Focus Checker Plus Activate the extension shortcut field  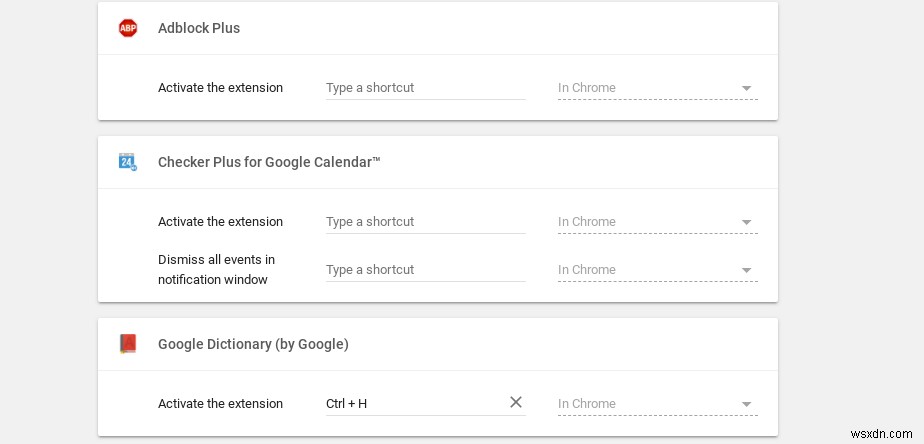[425, 222]
